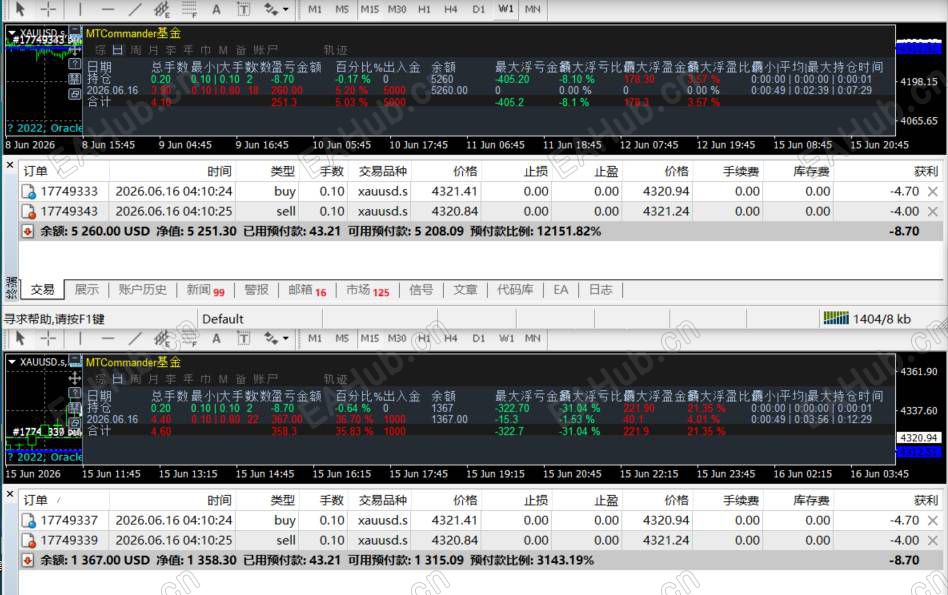
Task: Grab the move-arrows icon on lower MTCommander panel
Action: click(75, 378)
